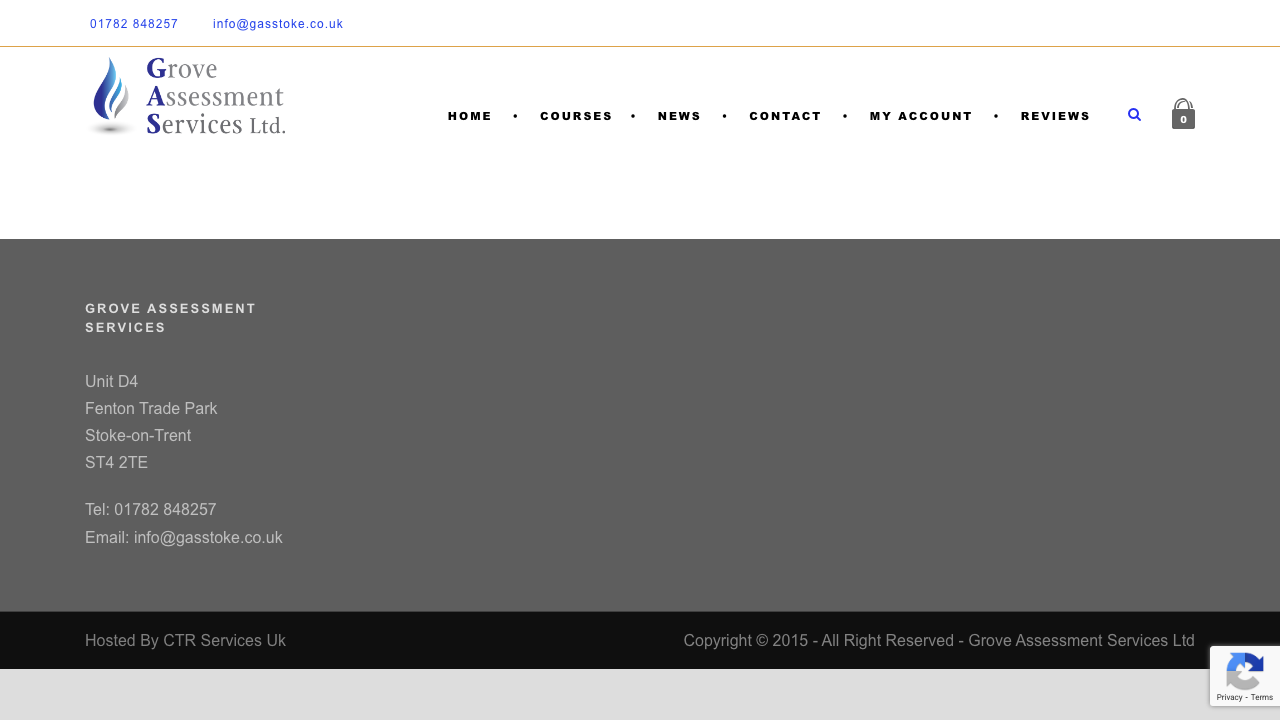Select NEWS from the navigation
Image resolution: width=1280 pixels, height=720 pixels.
click(x=679, y=116)
